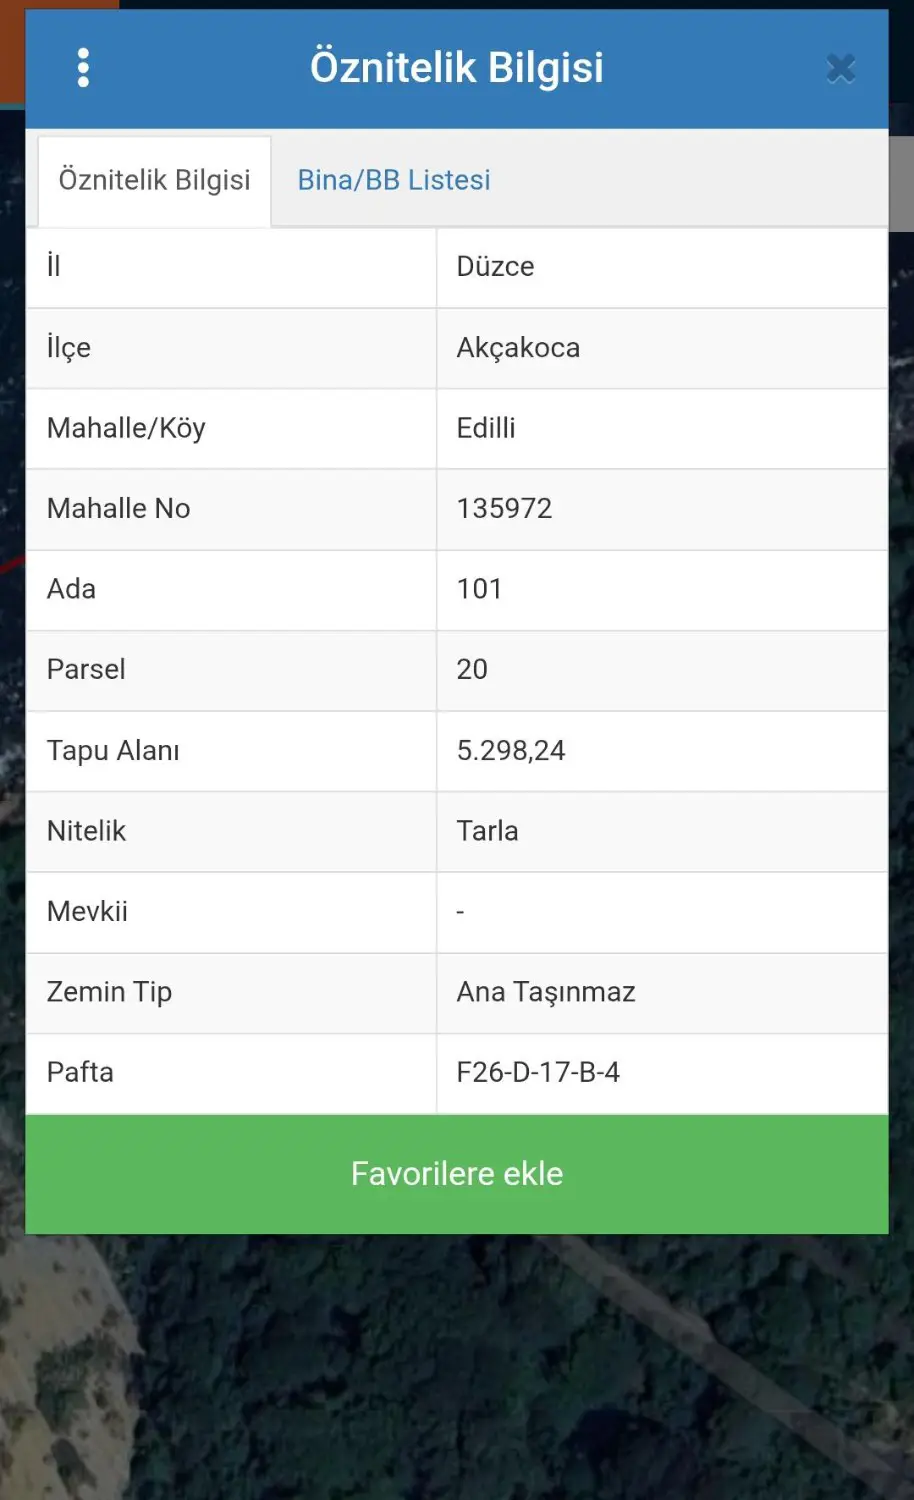The image size is (914, 1500).
Task: Select the Tapu Alanı value 5.298,24
Action: click(511, 751)
